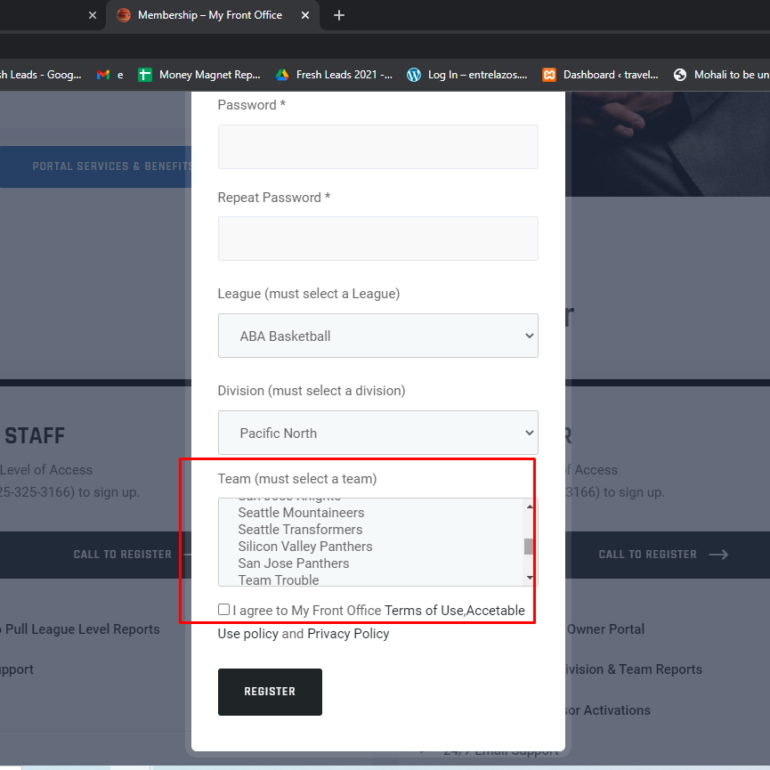This screenshot has width=770, height=770.
Task: Expand the League ABA Basketball dropdown
Action: tap(378, 336)
